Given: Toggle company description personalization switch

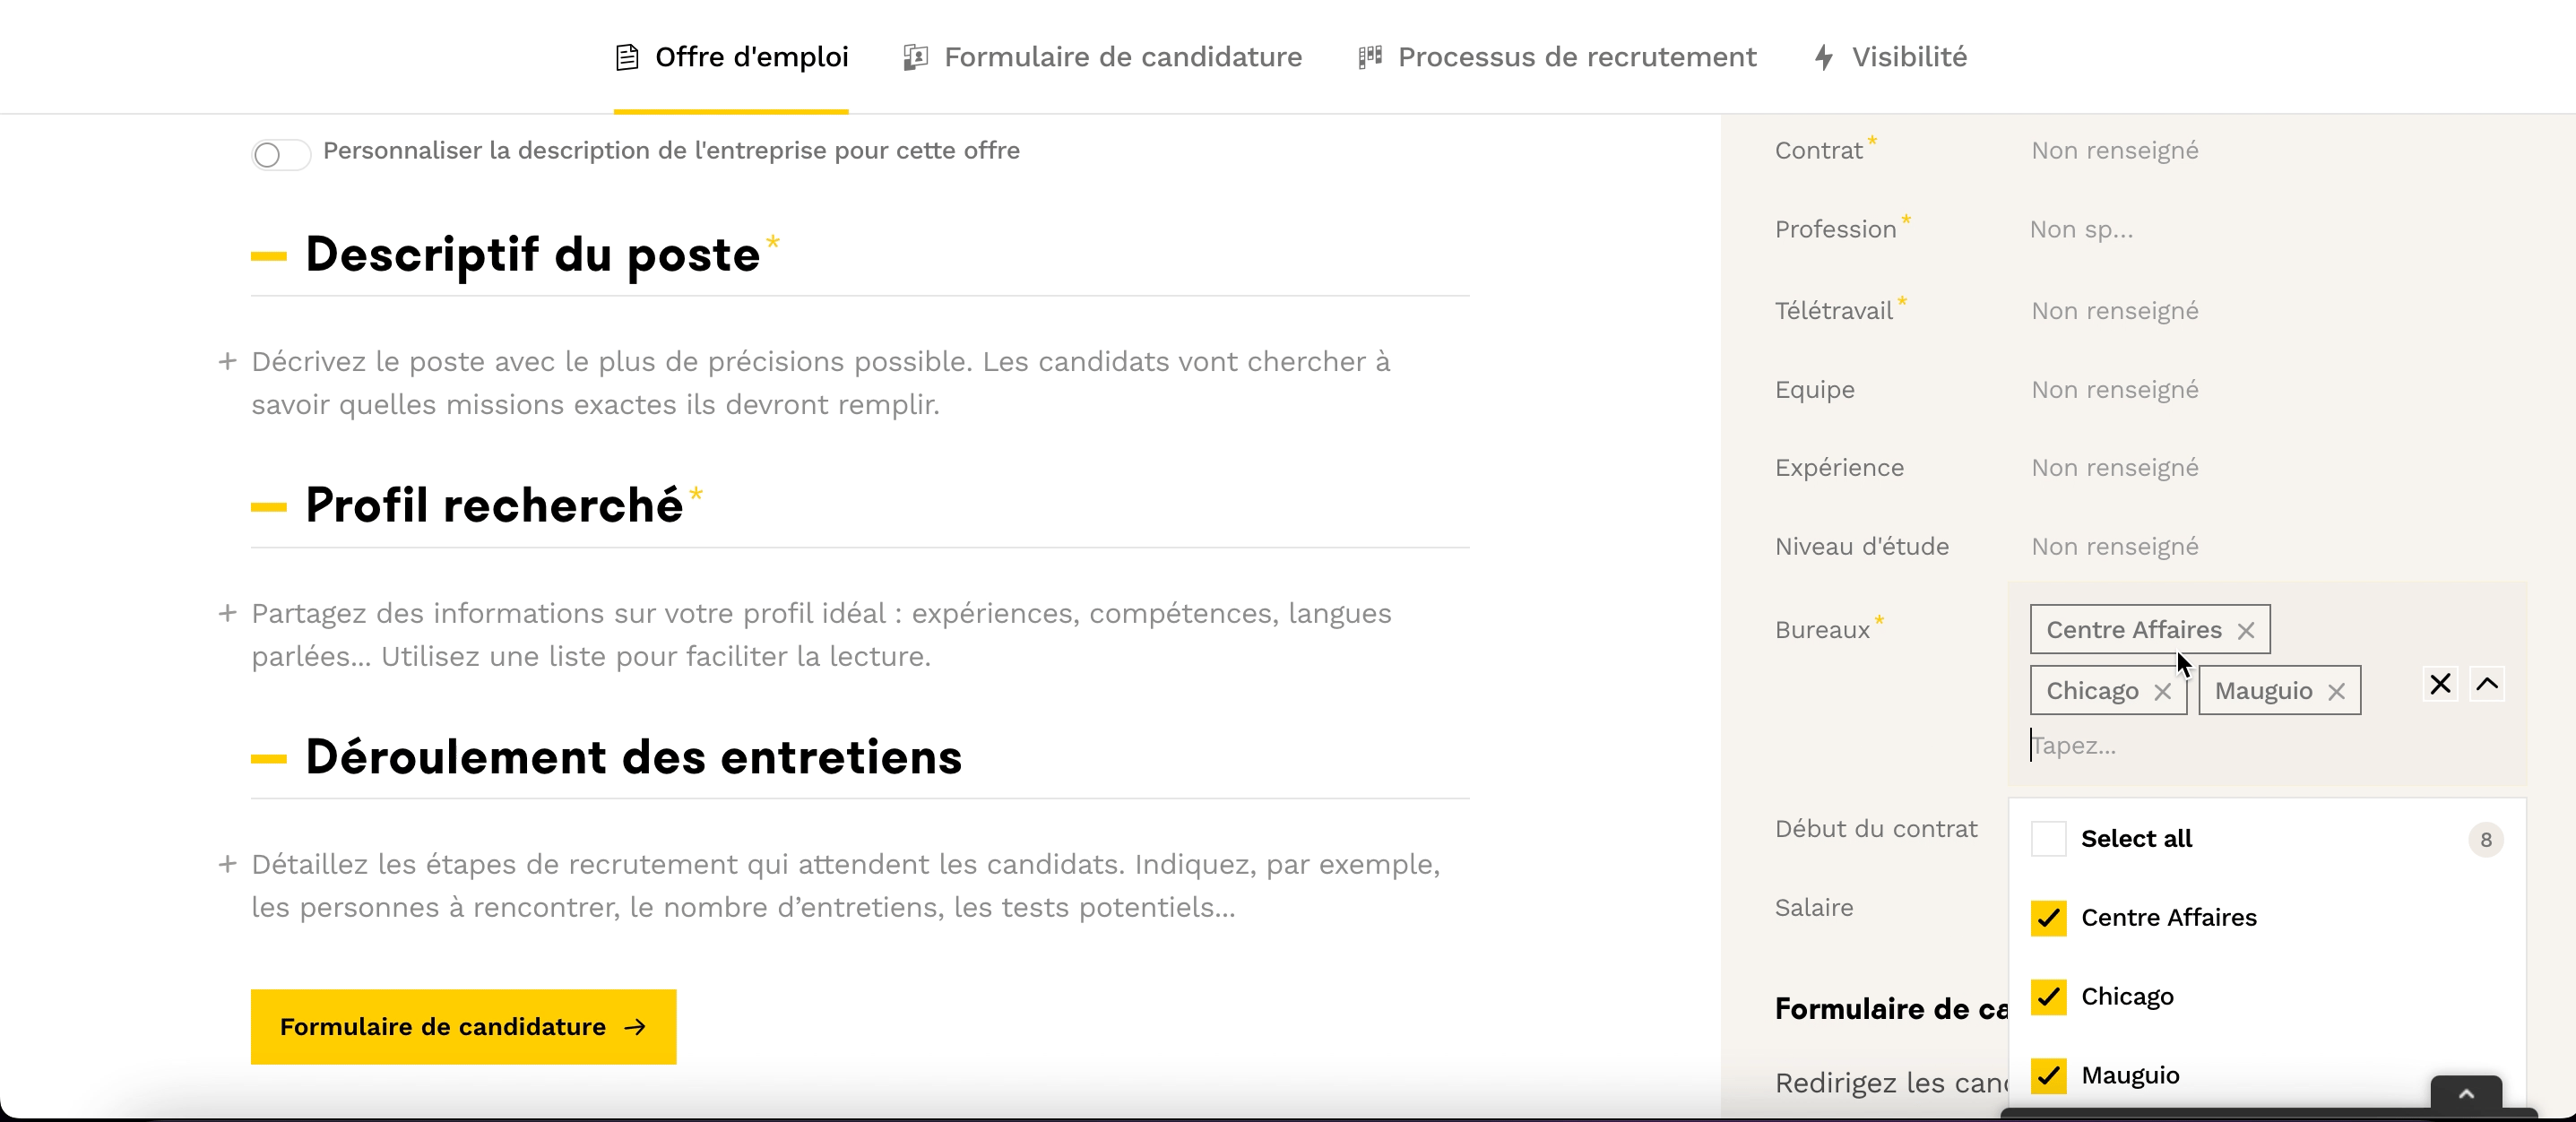Looking at the screenshot, I should coord(280,154).
